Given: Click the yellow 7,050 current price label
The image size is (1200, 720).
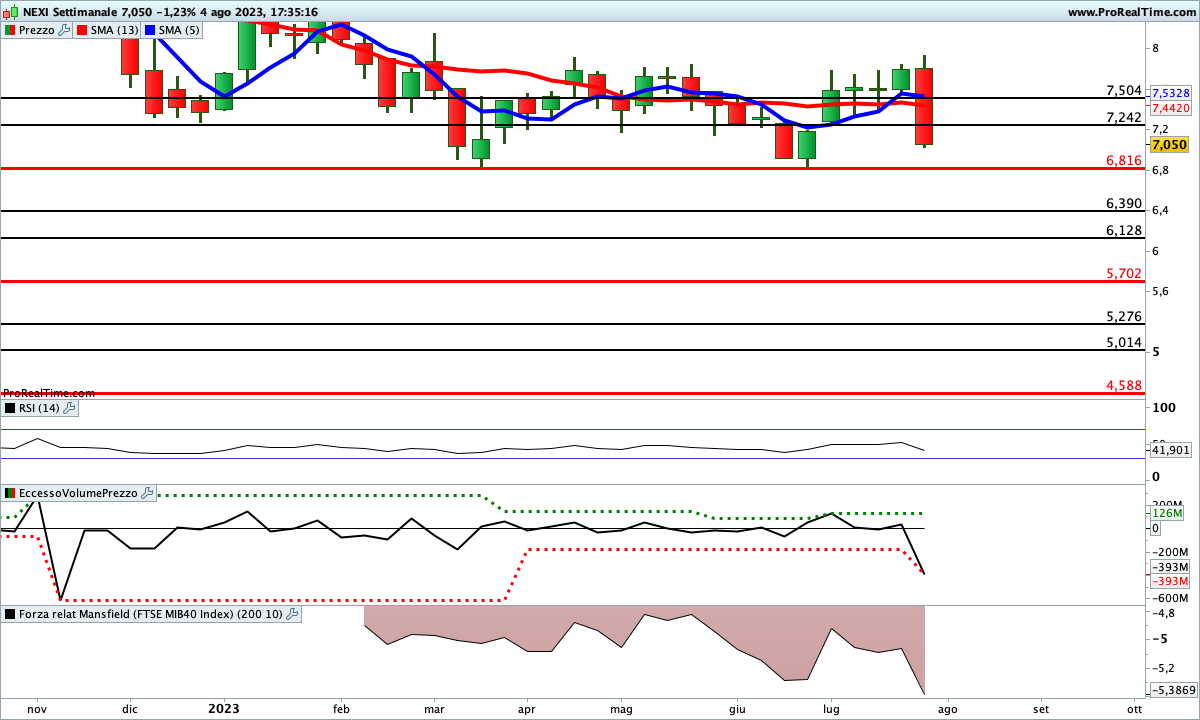Looking at the screenshot, I should coord(1169,145).
